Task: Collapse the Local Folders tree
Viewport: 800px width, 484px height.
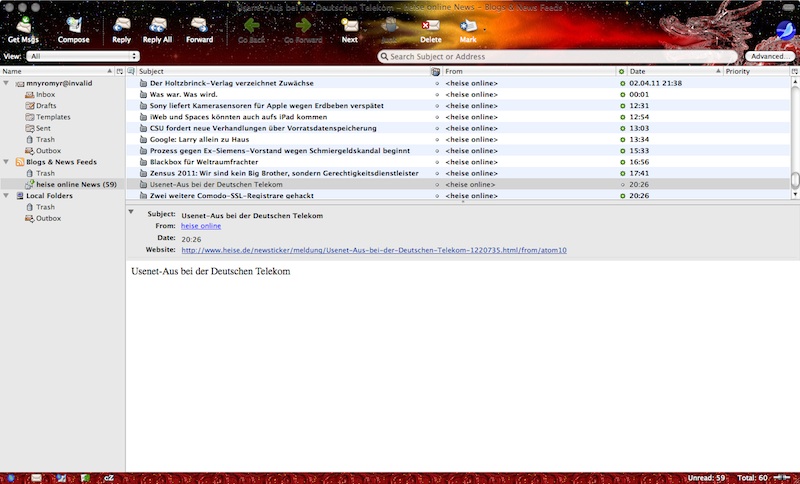Action: (x=7, y=196)
